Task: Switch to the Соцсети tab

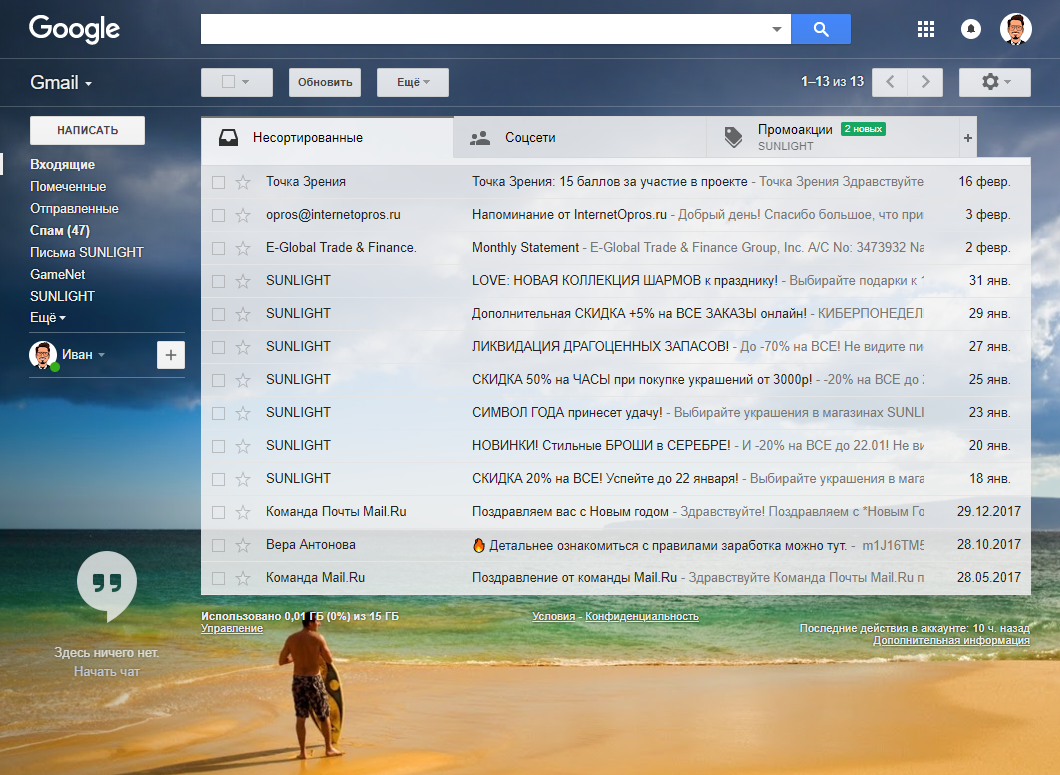Action: [530, 138]
